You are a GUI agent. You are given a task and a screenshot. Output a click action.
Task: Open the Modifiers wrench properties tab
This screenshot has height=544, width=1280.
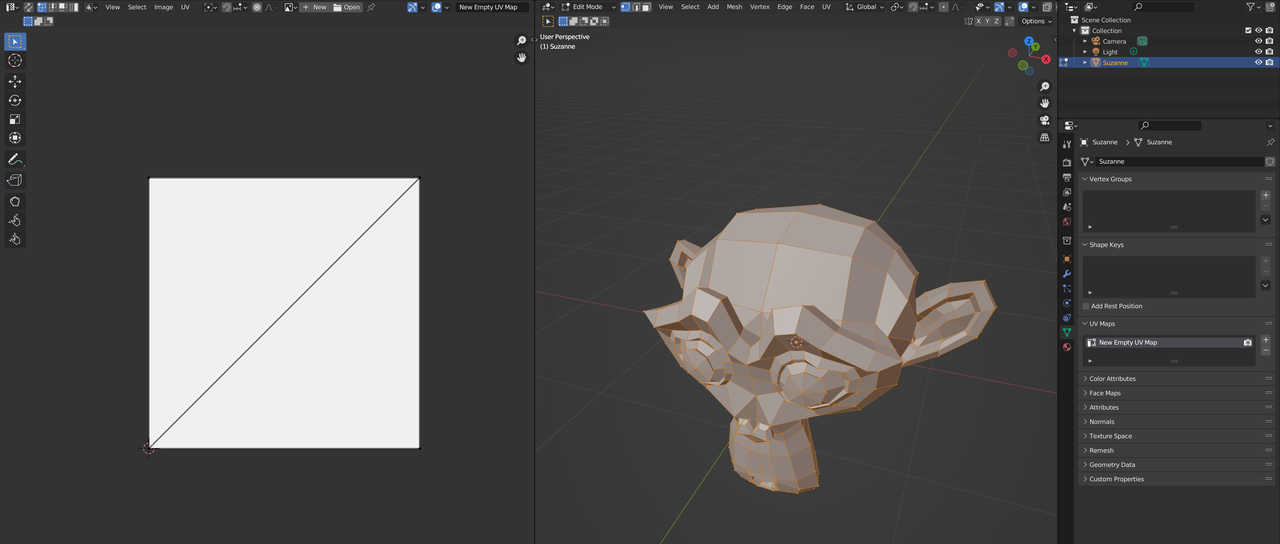point(1067,273)
